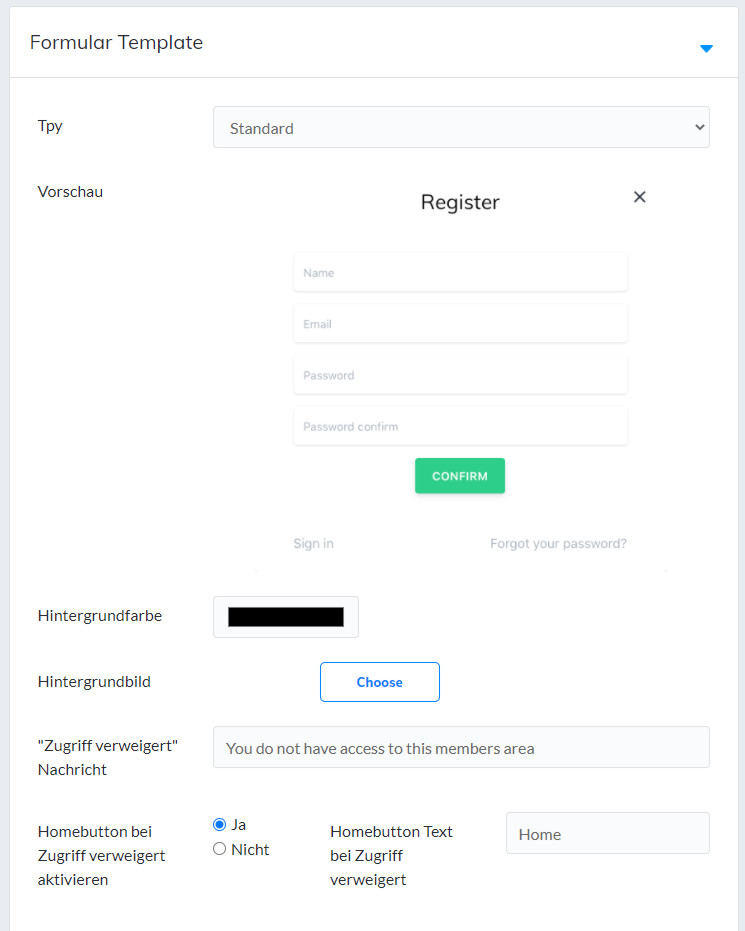Open the Forgot your password link
This screenshot has width=745, height=931.
point(558,544)
